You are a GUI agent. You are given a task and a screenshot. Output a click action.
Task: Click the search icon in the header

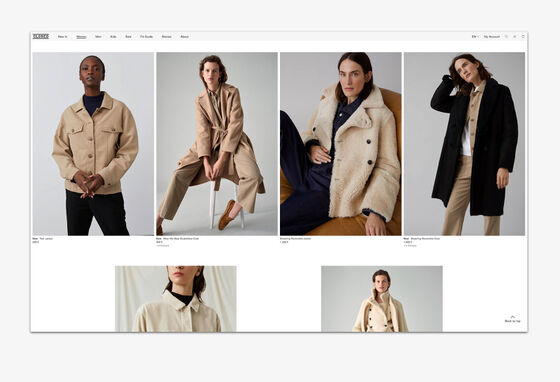point(506,36)
